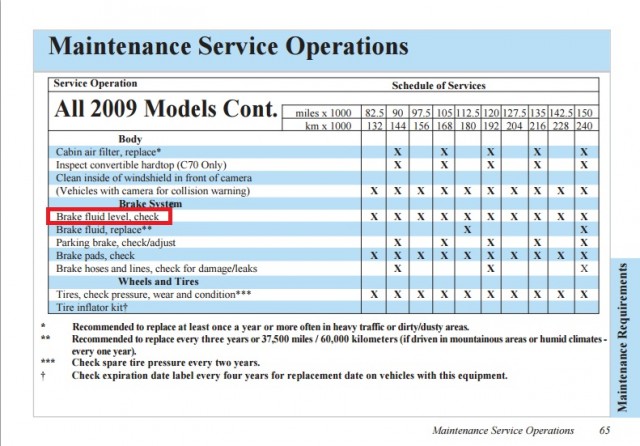Click the Tire inflator kit row label
The width and height of the screenshot is (640, 446).
point(92,307)
